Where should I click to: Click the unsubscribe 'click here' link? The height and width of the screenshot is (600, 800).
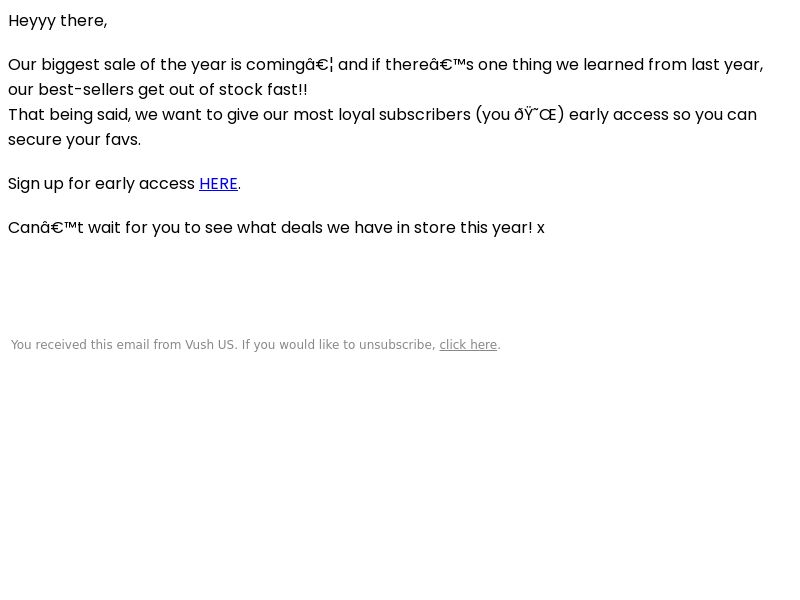(x=468, y=345)
